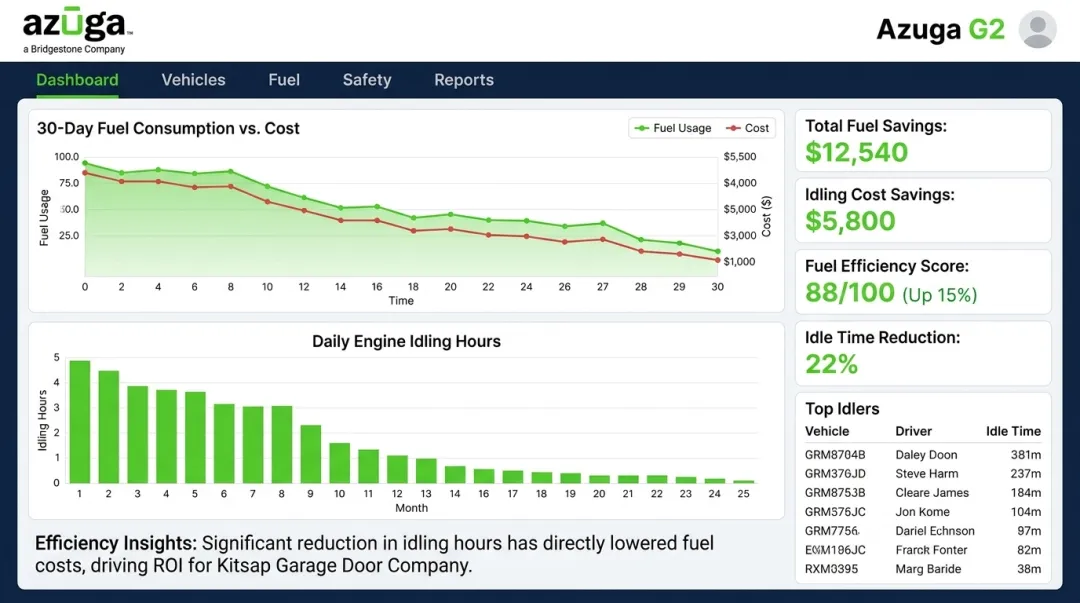The width and height of the screenshot is (1080, 603).
Task: Open the Vehicles tab
Action: (194, 80)
